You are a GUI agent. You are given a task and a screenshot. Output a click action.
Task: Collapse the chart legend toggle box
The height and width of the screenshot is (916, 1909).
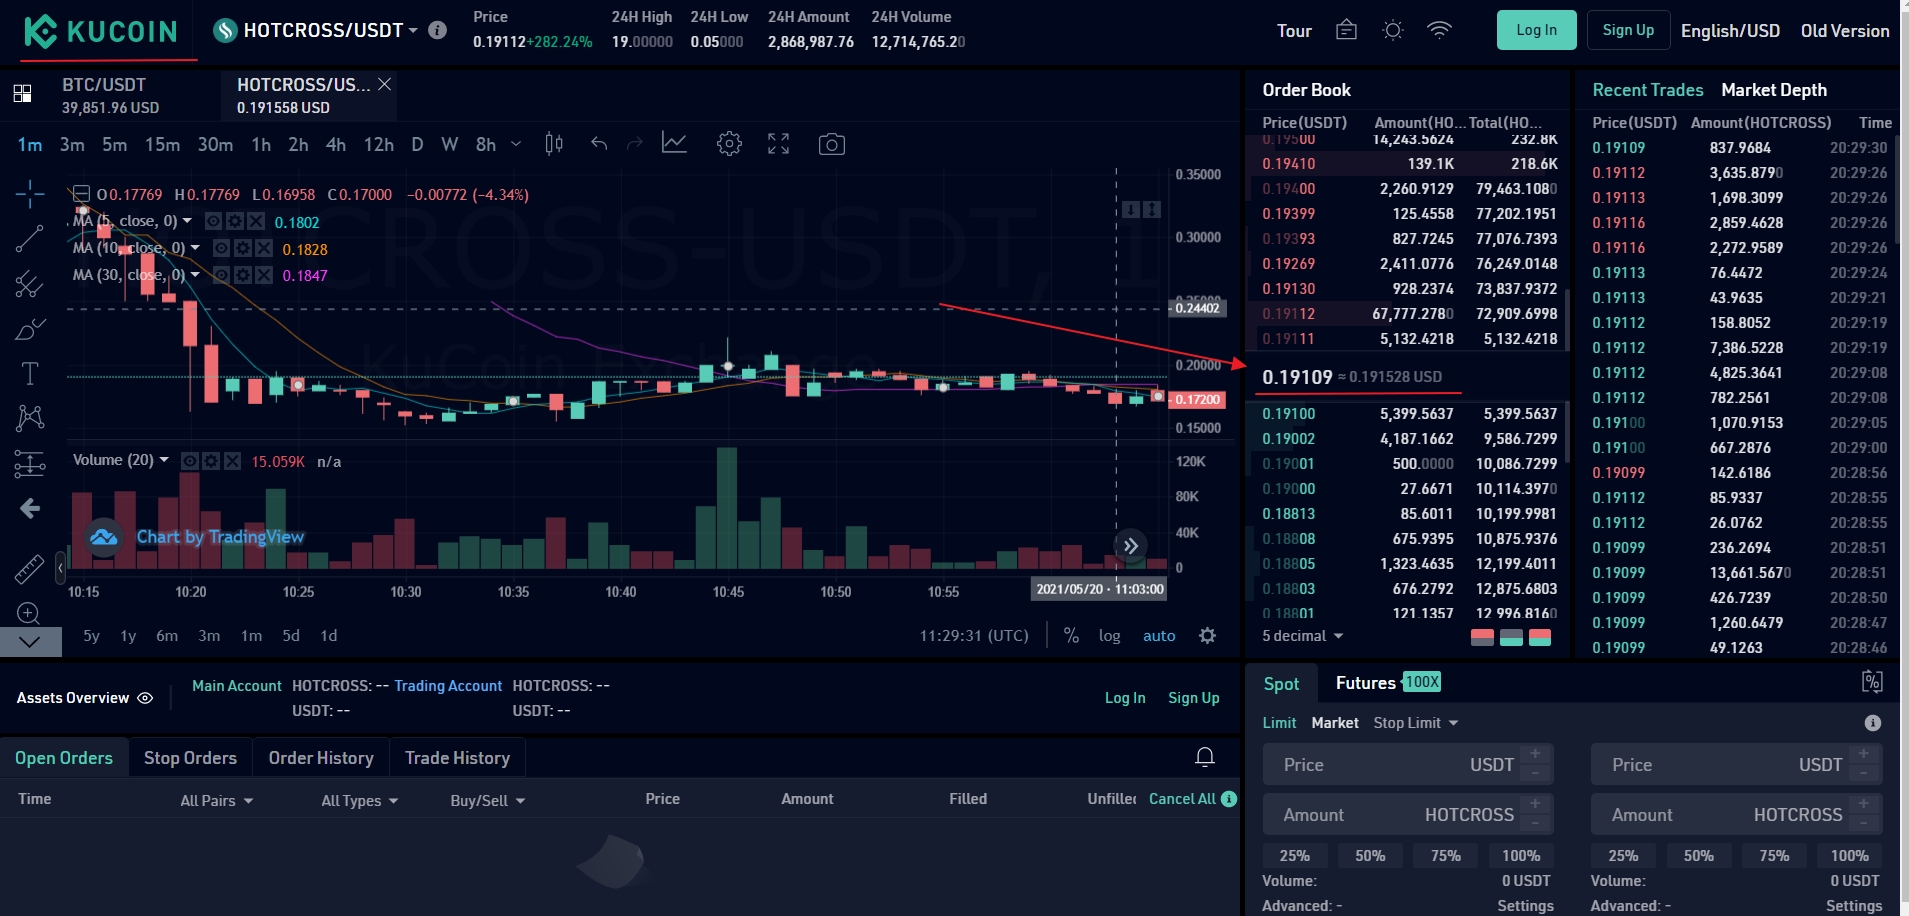coord(82,194)
